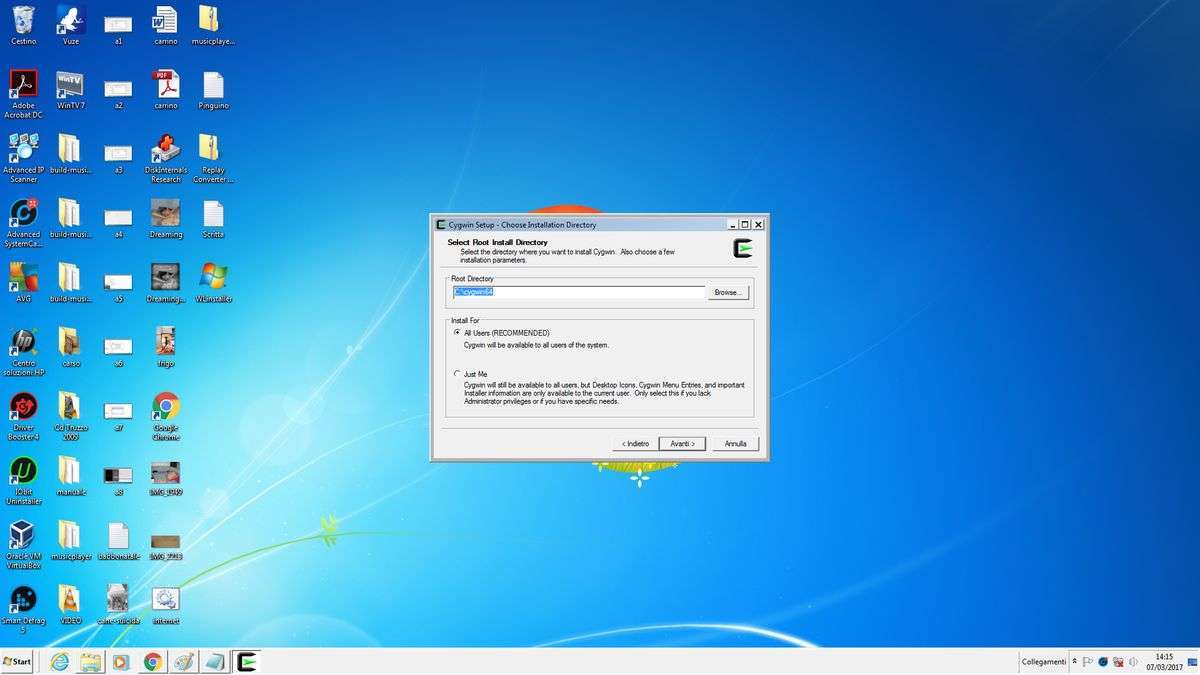Close the Cygwin Setup dialog
The width and height of the screenshot is (1200, 675).
point(758,224)
